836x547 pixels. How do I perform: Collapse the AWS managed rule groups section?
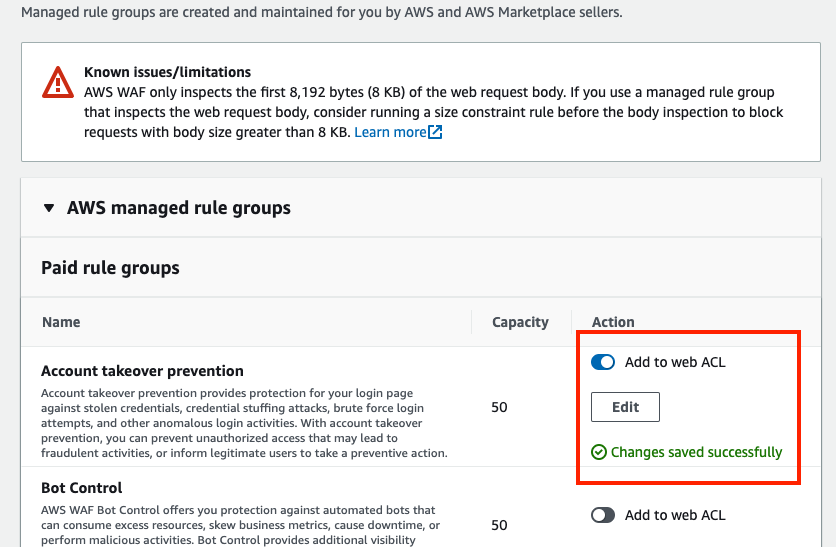point(49,208)
